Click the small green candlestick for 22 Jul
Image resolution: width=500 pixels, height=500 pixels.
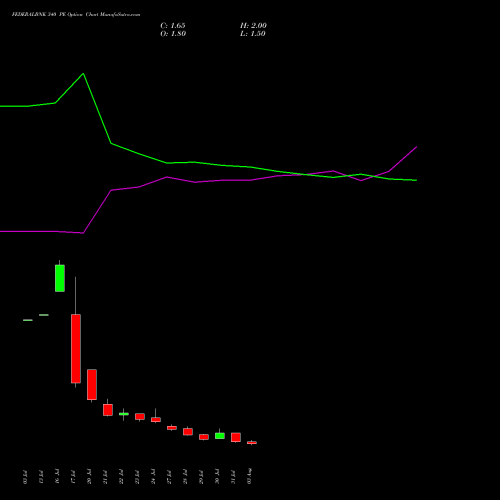[124, 414]
